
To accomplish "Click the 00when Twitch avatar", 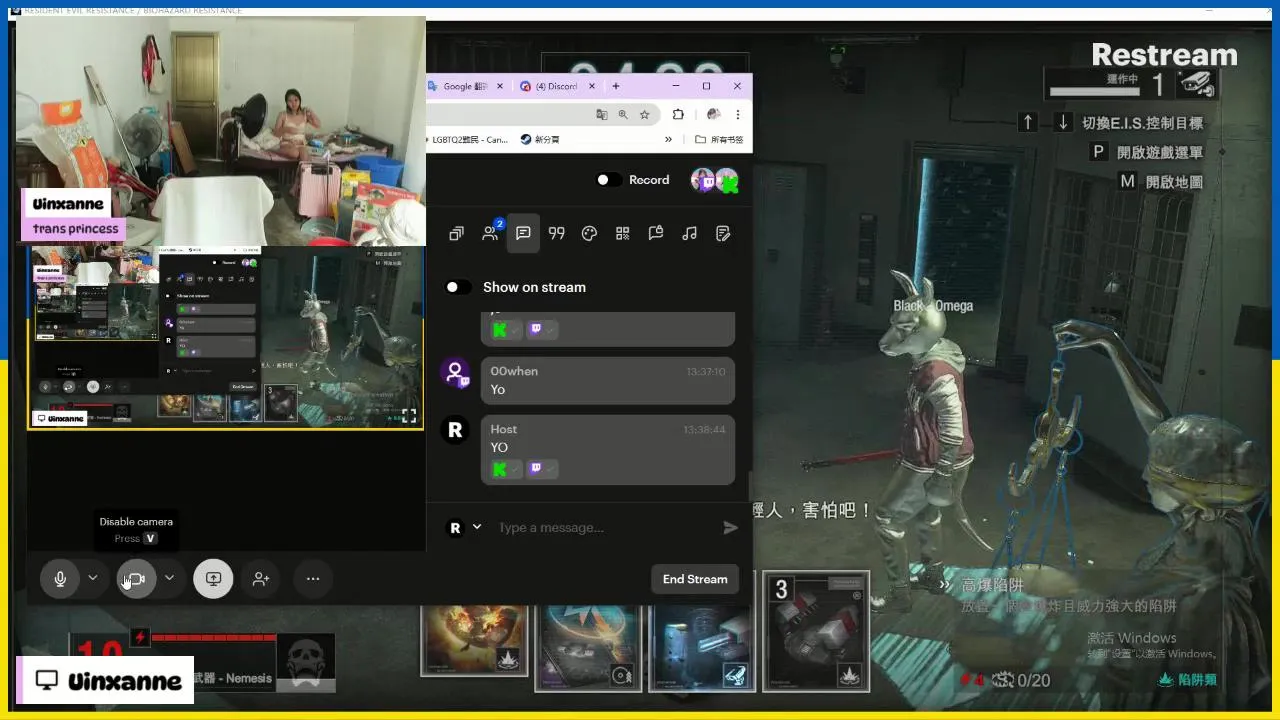I will point(456,373).
